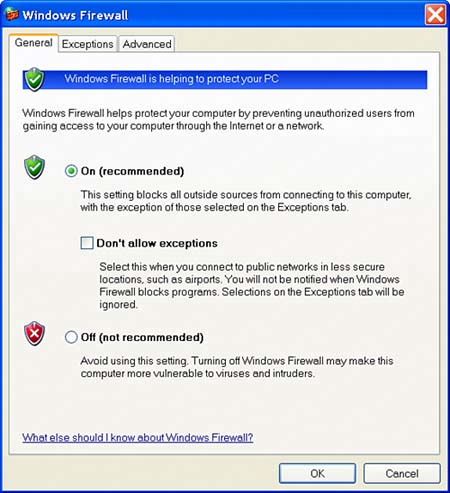The image size is (450, 493).
Task: Click the Off (not recommended) label text
Action: (x=142, y=337)
